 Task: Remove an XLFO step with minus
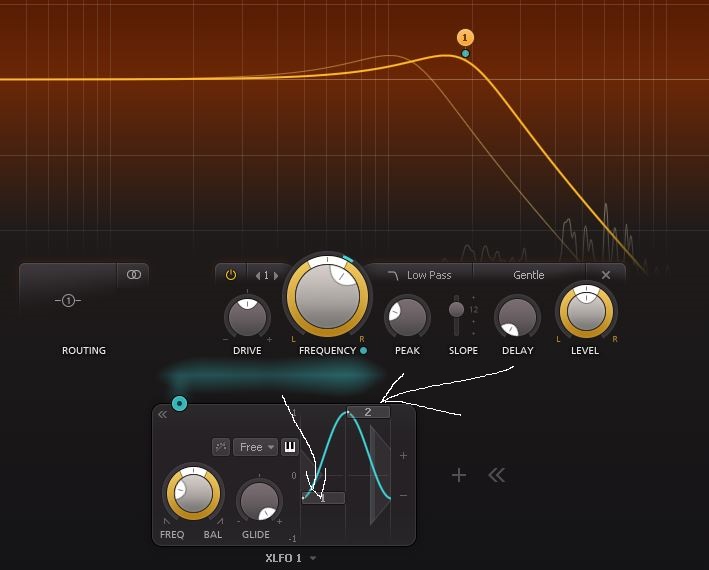coord(403,495)
